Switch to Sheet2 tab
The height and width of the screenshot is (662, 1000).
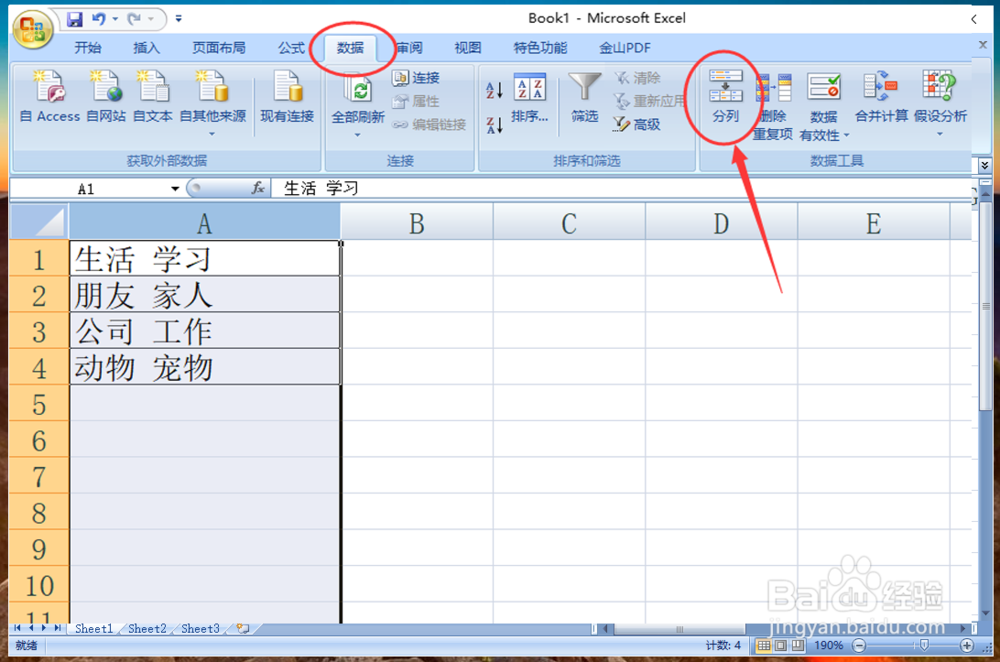click(147, 629)
